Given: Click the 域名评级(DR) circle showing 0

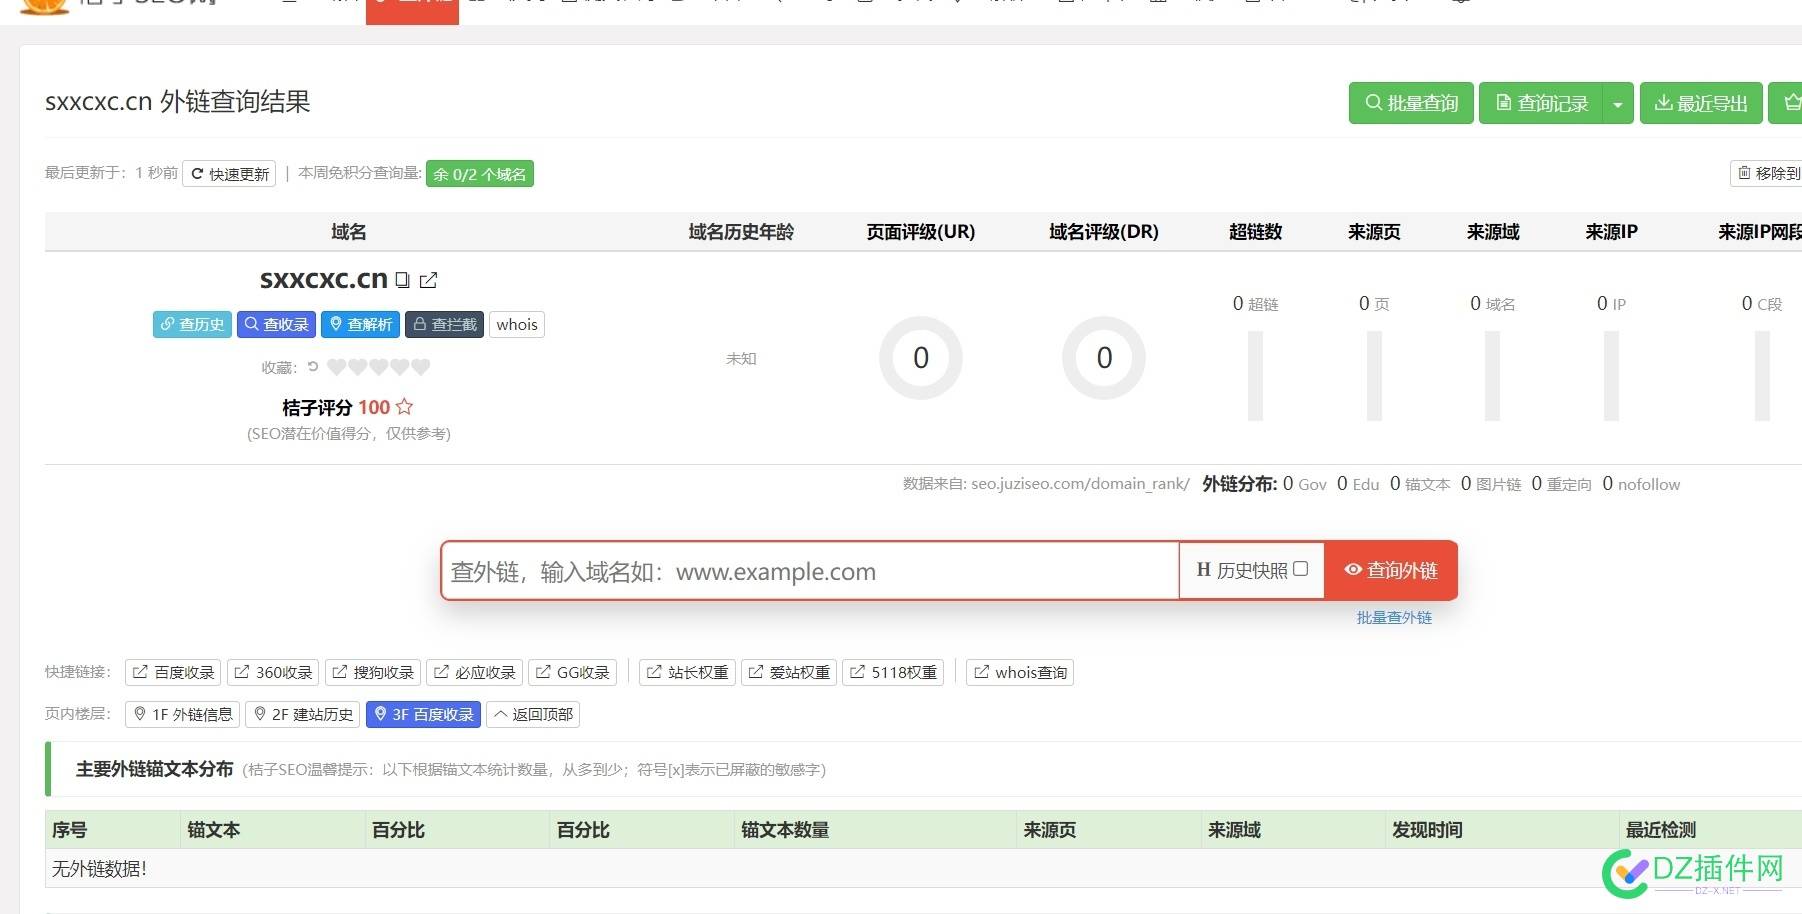Looking at the screenshot, I should (1104, 358).
